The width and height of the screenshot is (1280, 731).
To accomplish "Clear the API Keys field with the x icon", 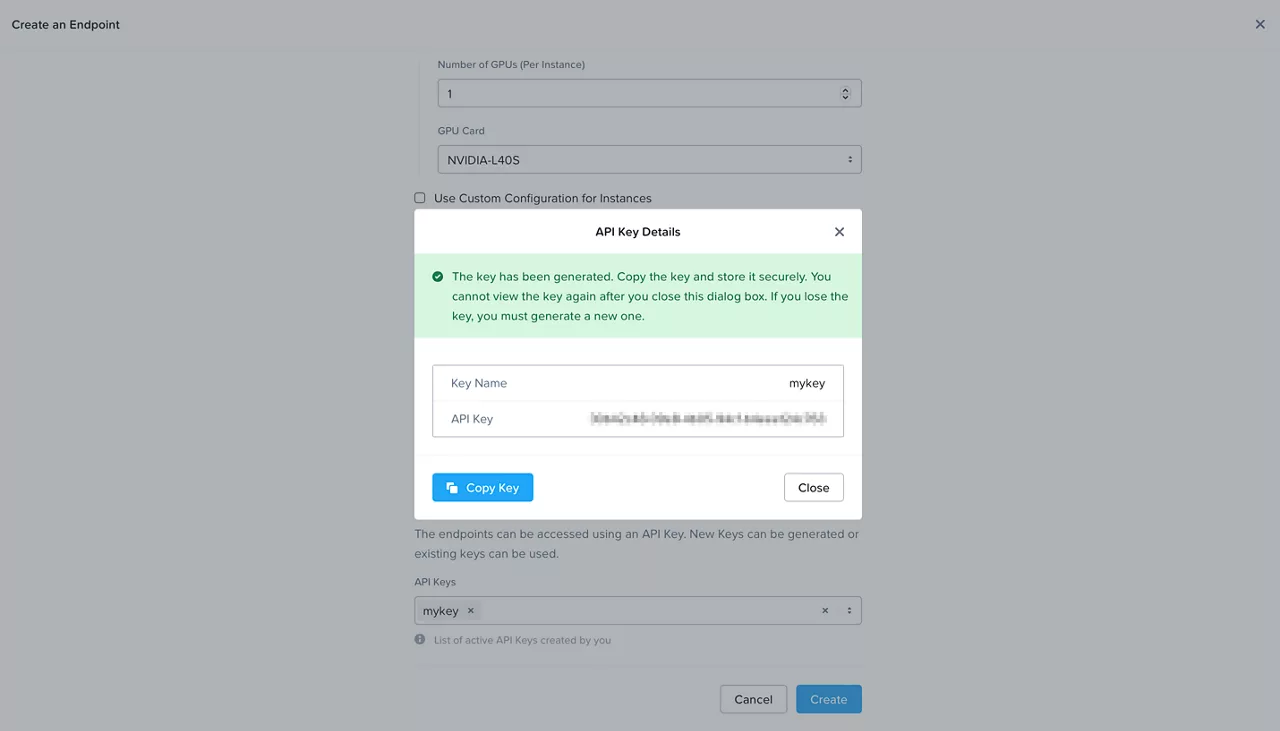I will pos(824,610).
